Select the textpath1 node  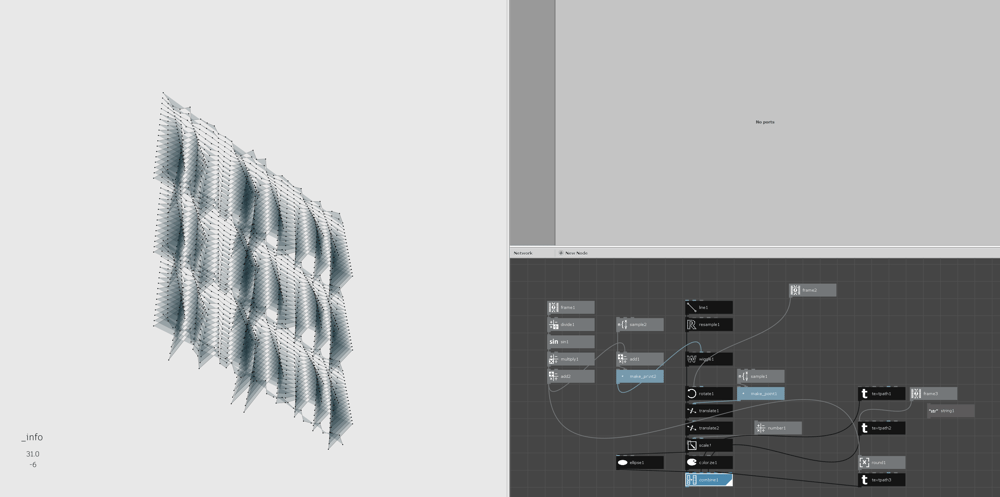[881, 394]
